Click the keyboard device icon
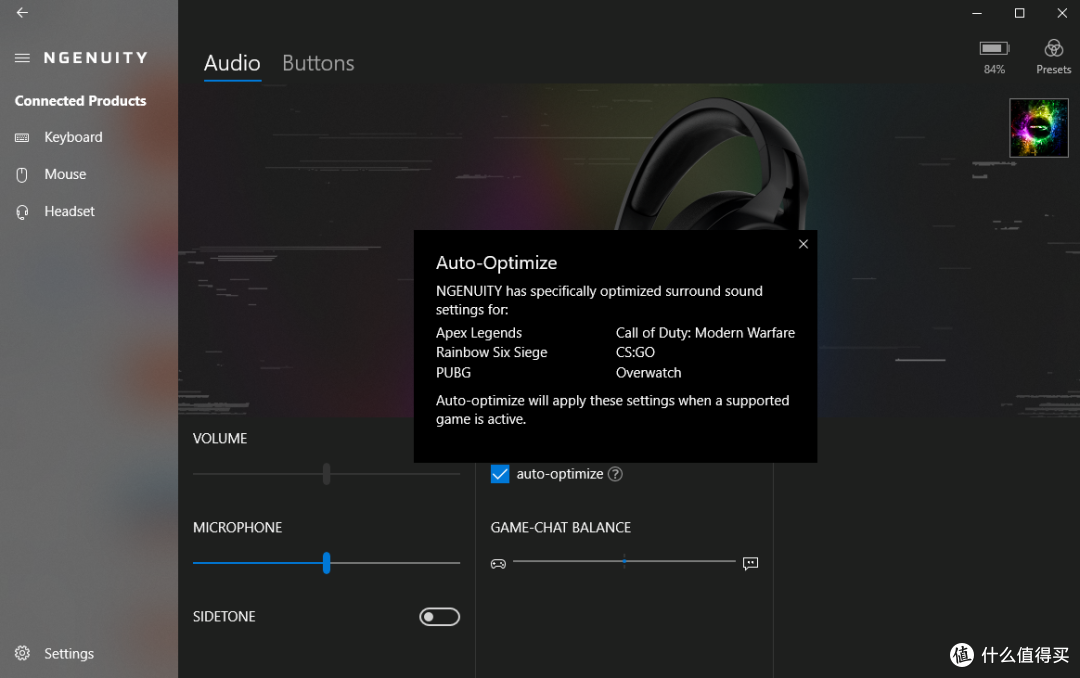 tap(22, 138)
